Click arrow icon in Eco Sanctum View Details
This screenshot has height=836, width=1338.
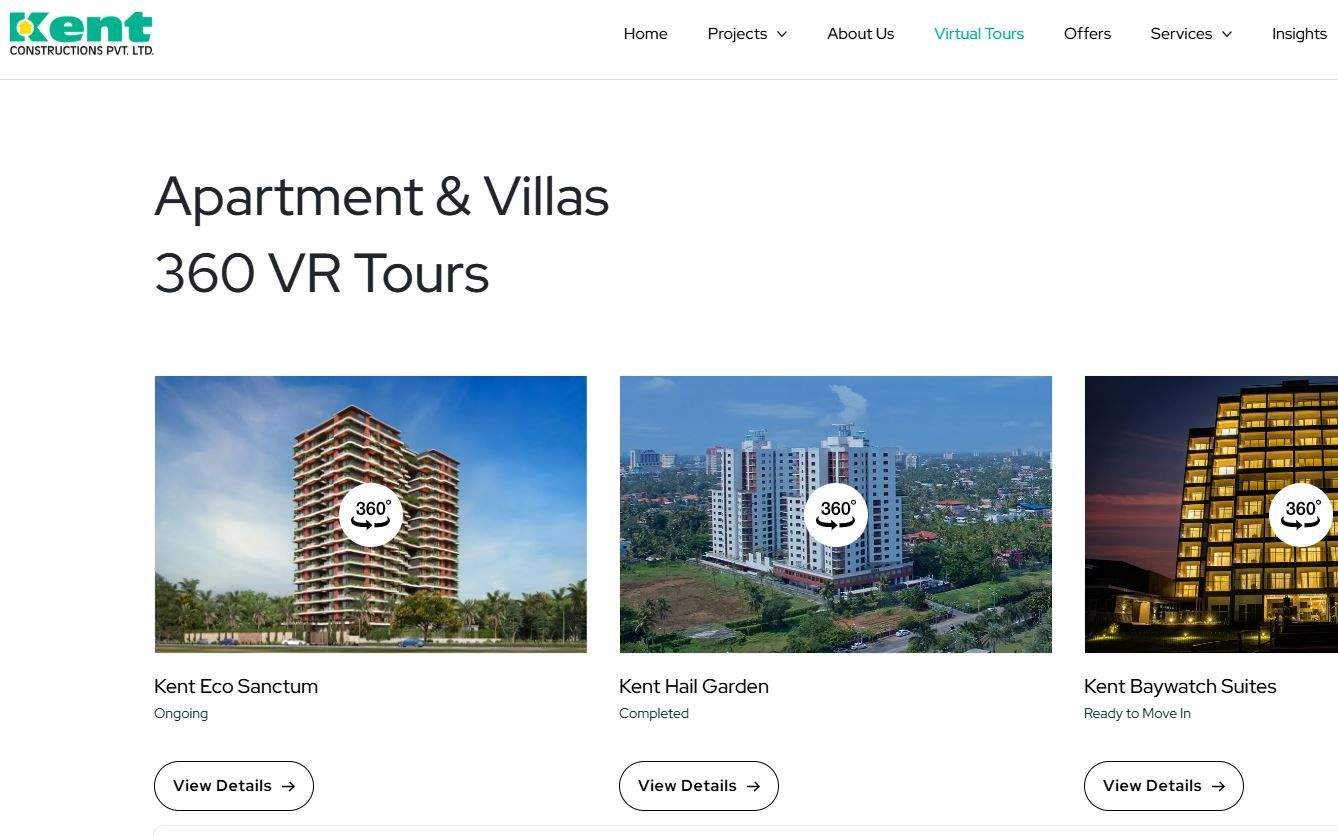pyautogui.click(x=288, y=786)
